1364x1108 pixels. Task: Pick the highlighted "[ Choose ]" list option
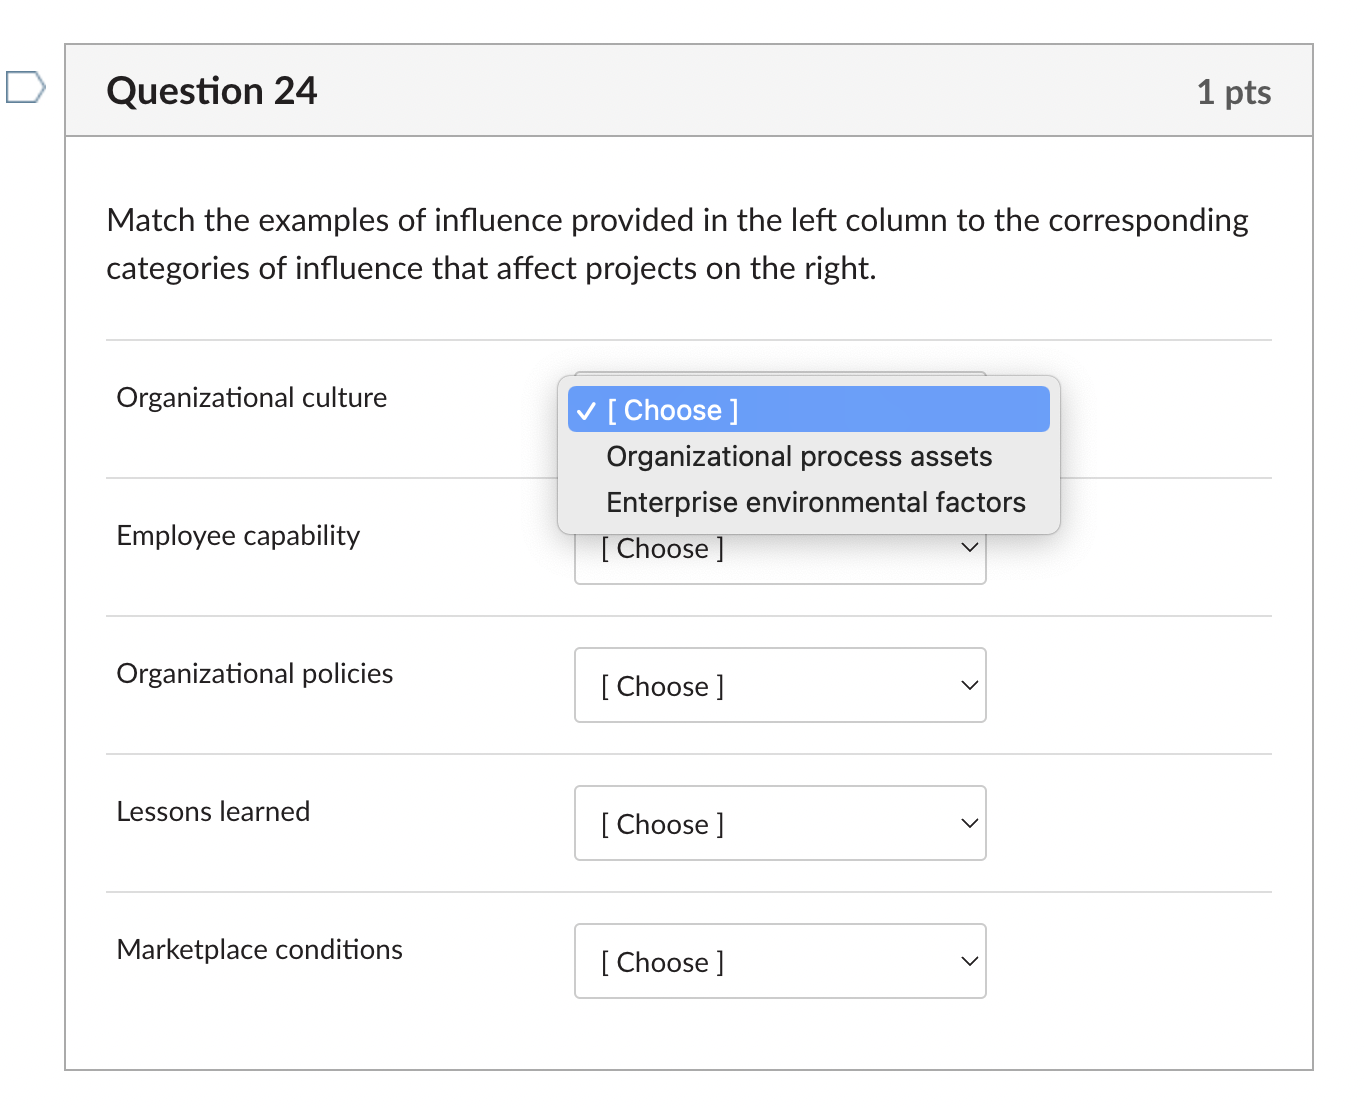[x=673, y=411]
